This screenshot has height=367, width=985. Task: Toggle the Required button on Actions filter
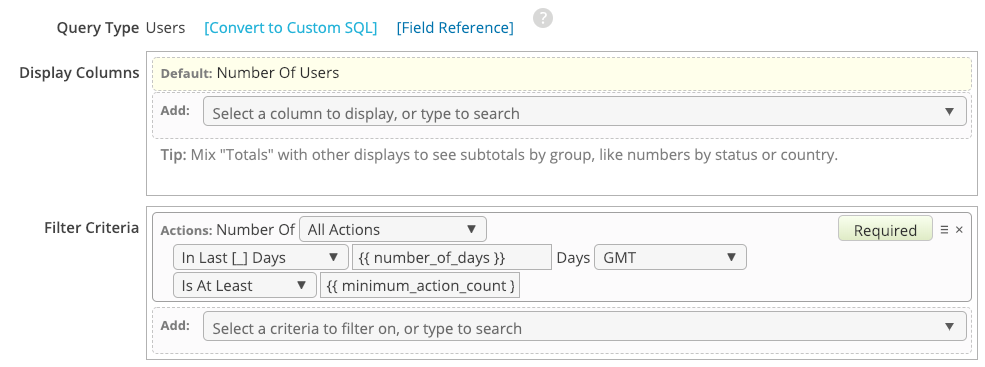886,230
